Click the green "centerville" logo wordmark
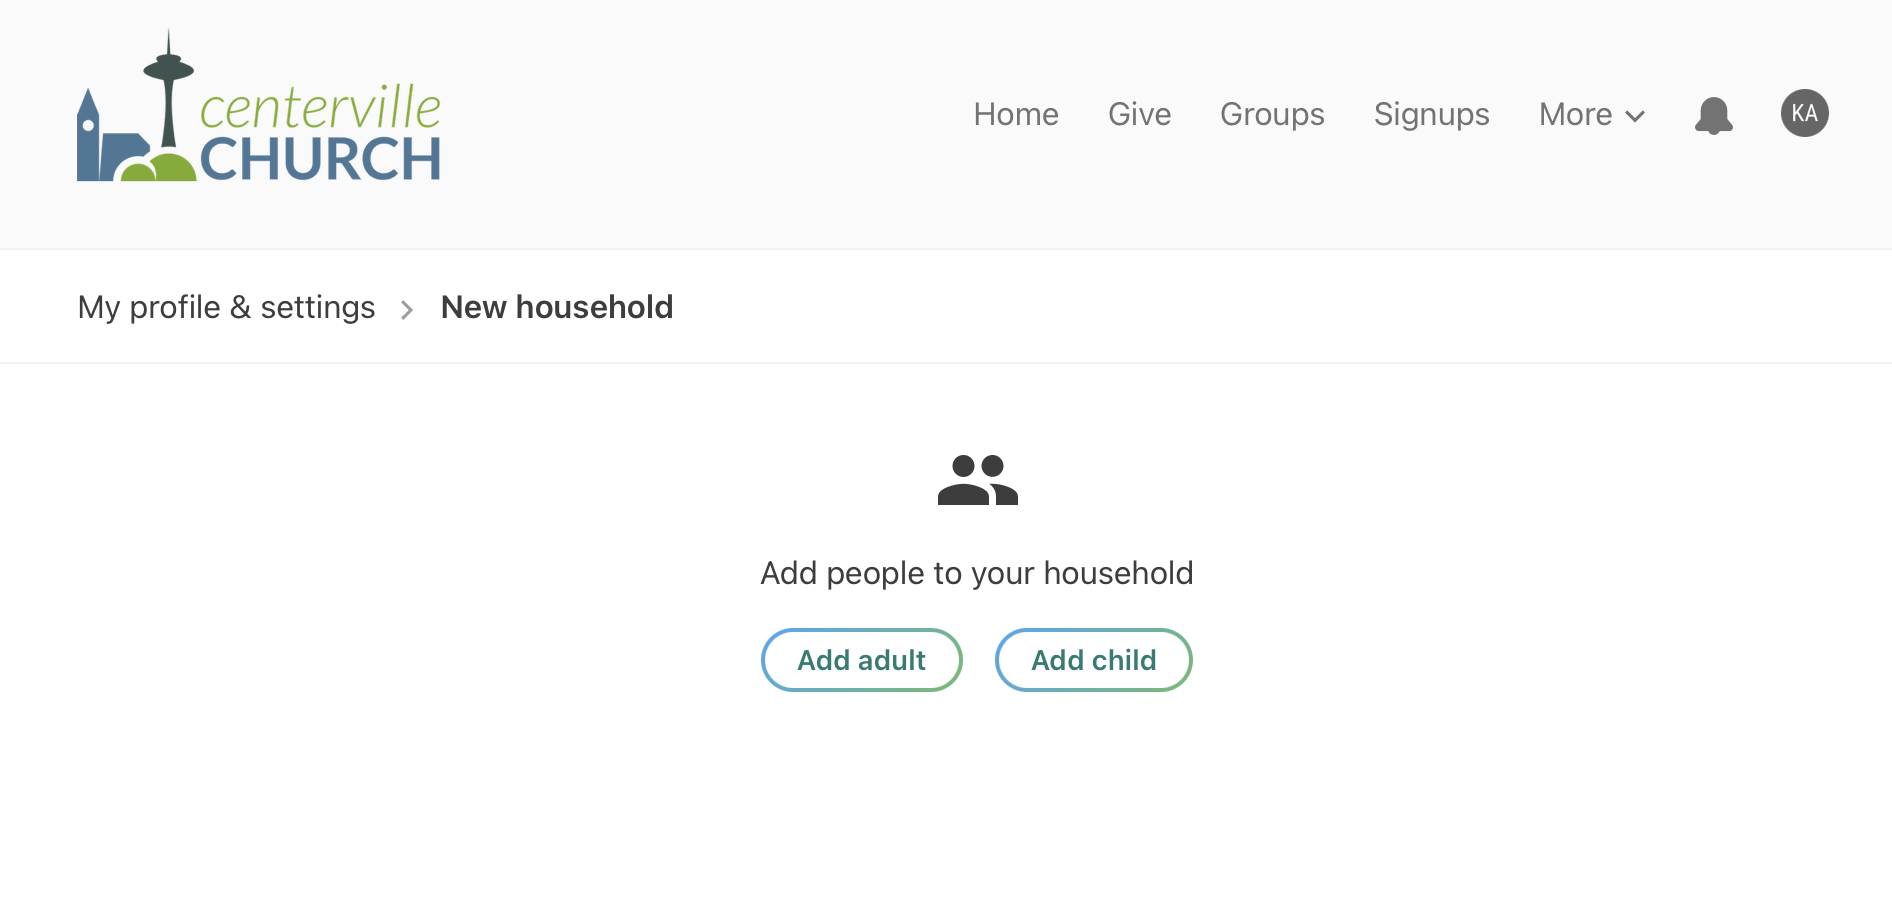The image size is (1892, 906). [320, 108]
